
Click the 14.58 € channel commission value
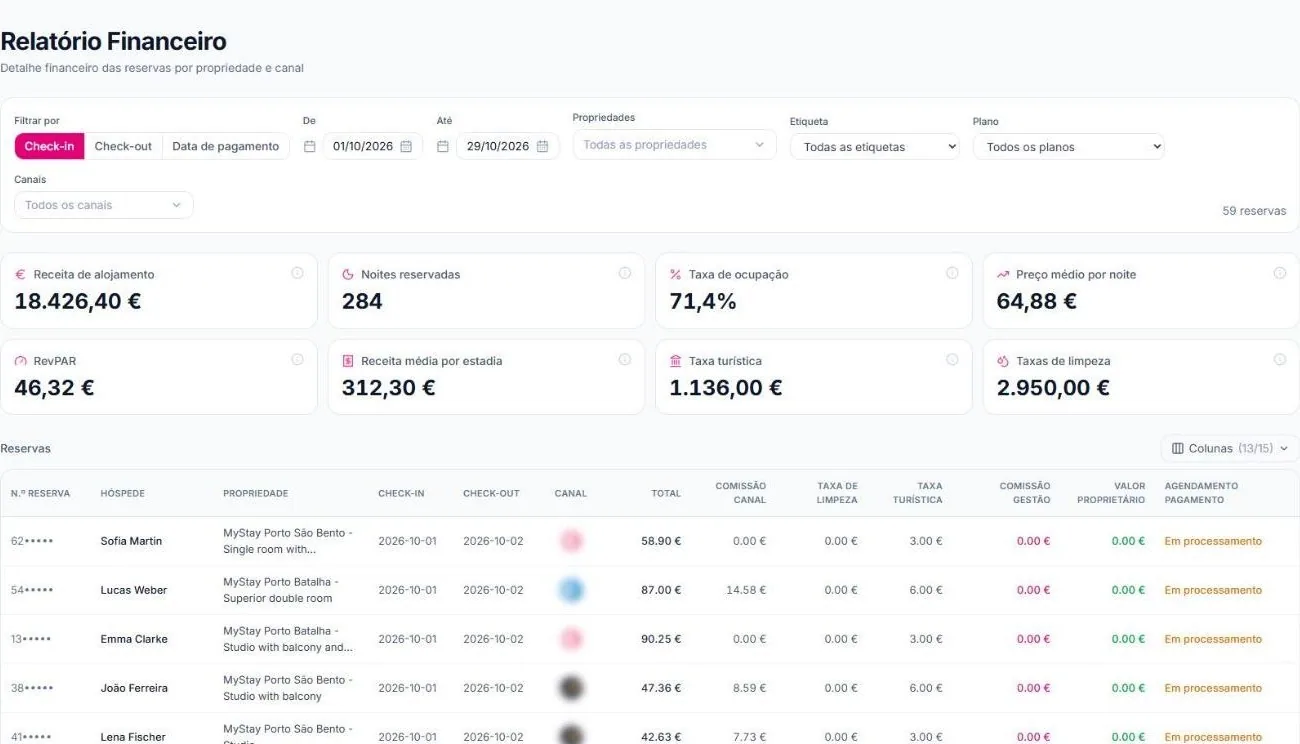[746, 590]
